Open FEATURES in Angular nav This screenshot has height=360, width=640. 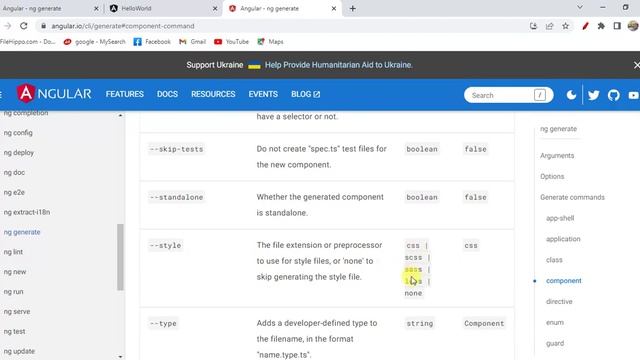click(124, 94)
